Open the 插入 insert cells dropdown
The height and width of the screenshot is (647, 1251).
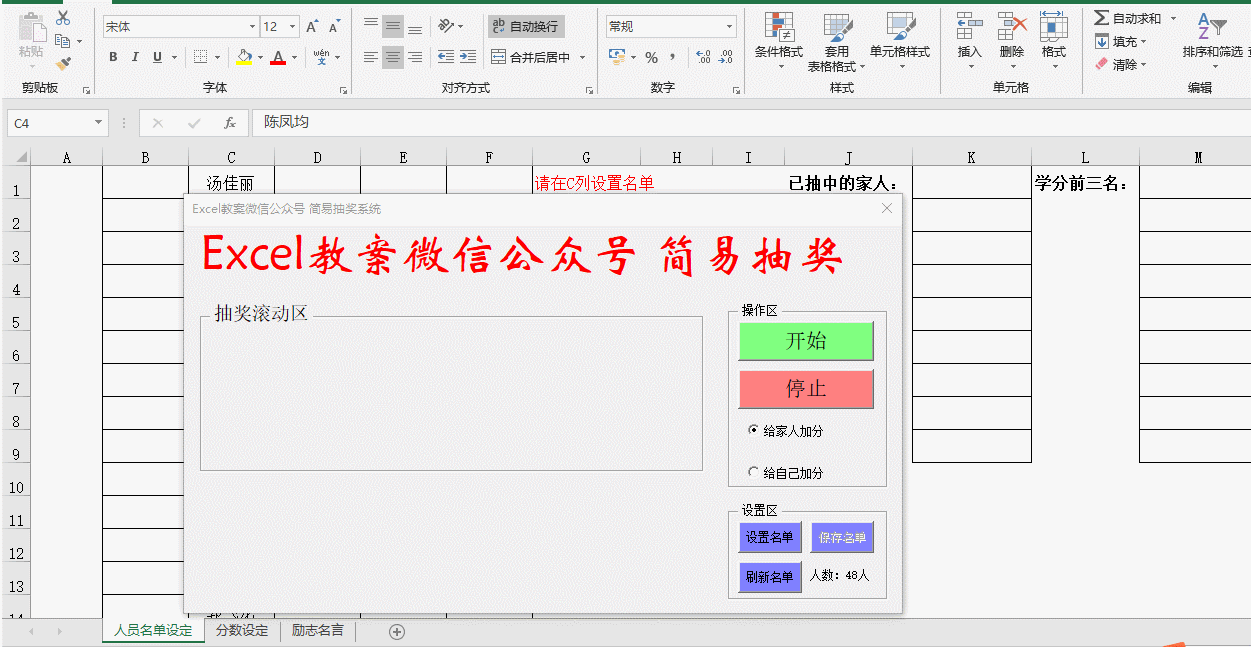click(x=969, y=41)
